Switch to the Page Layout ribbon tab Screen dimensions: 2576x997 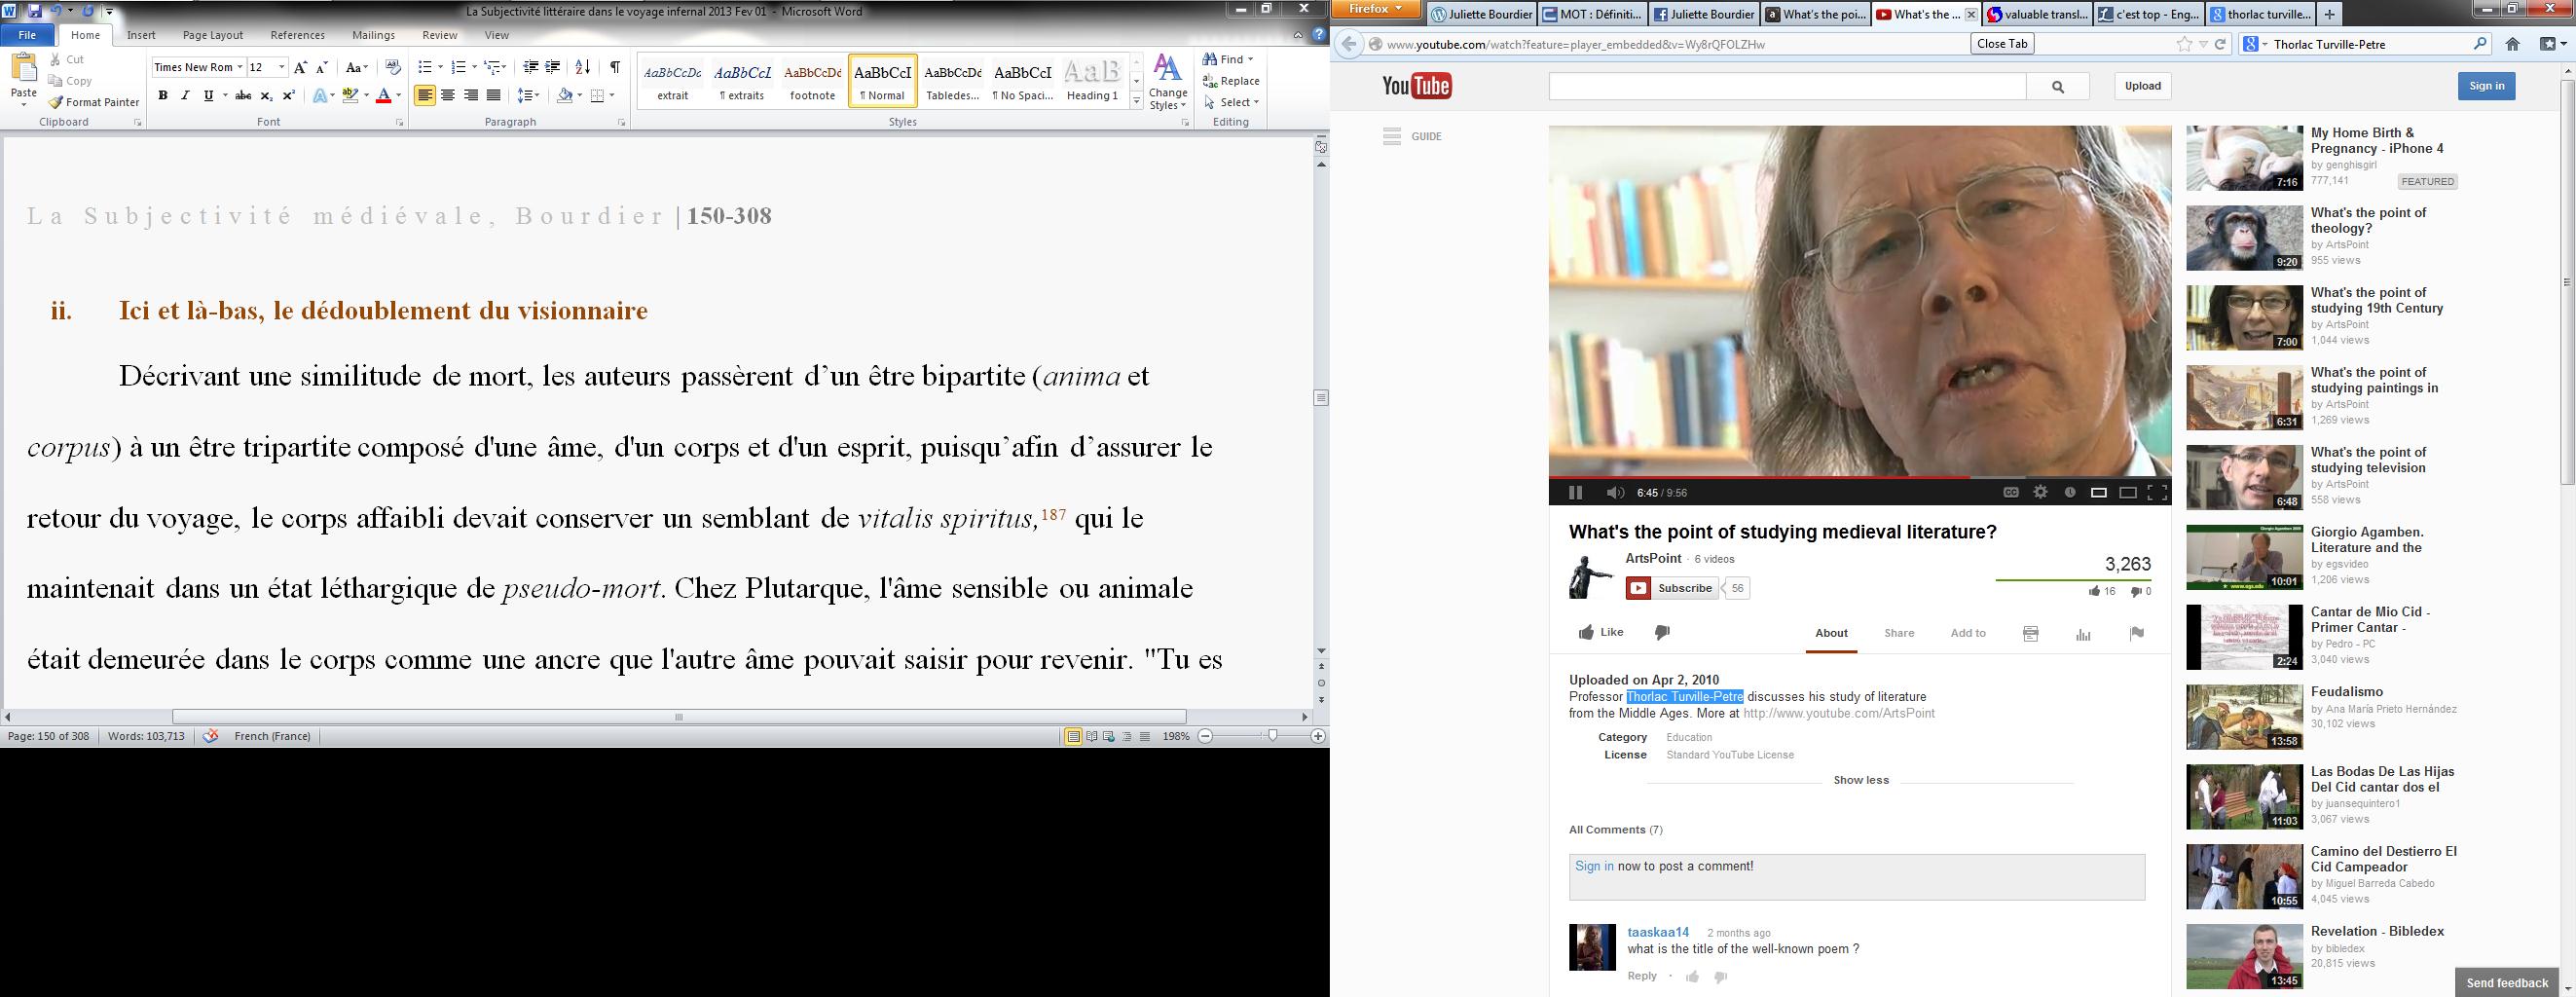point(212,35)
